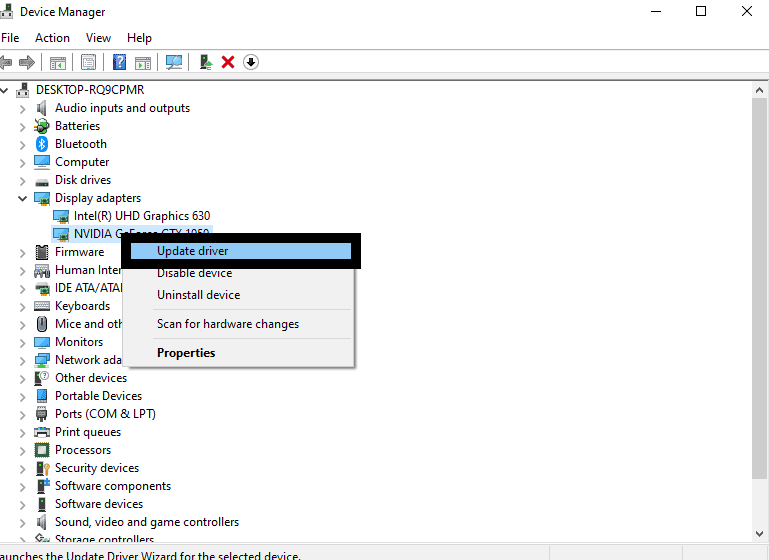Click the Security devices key icon
This screenshot has width=769, height=560.
pos(43,468)
